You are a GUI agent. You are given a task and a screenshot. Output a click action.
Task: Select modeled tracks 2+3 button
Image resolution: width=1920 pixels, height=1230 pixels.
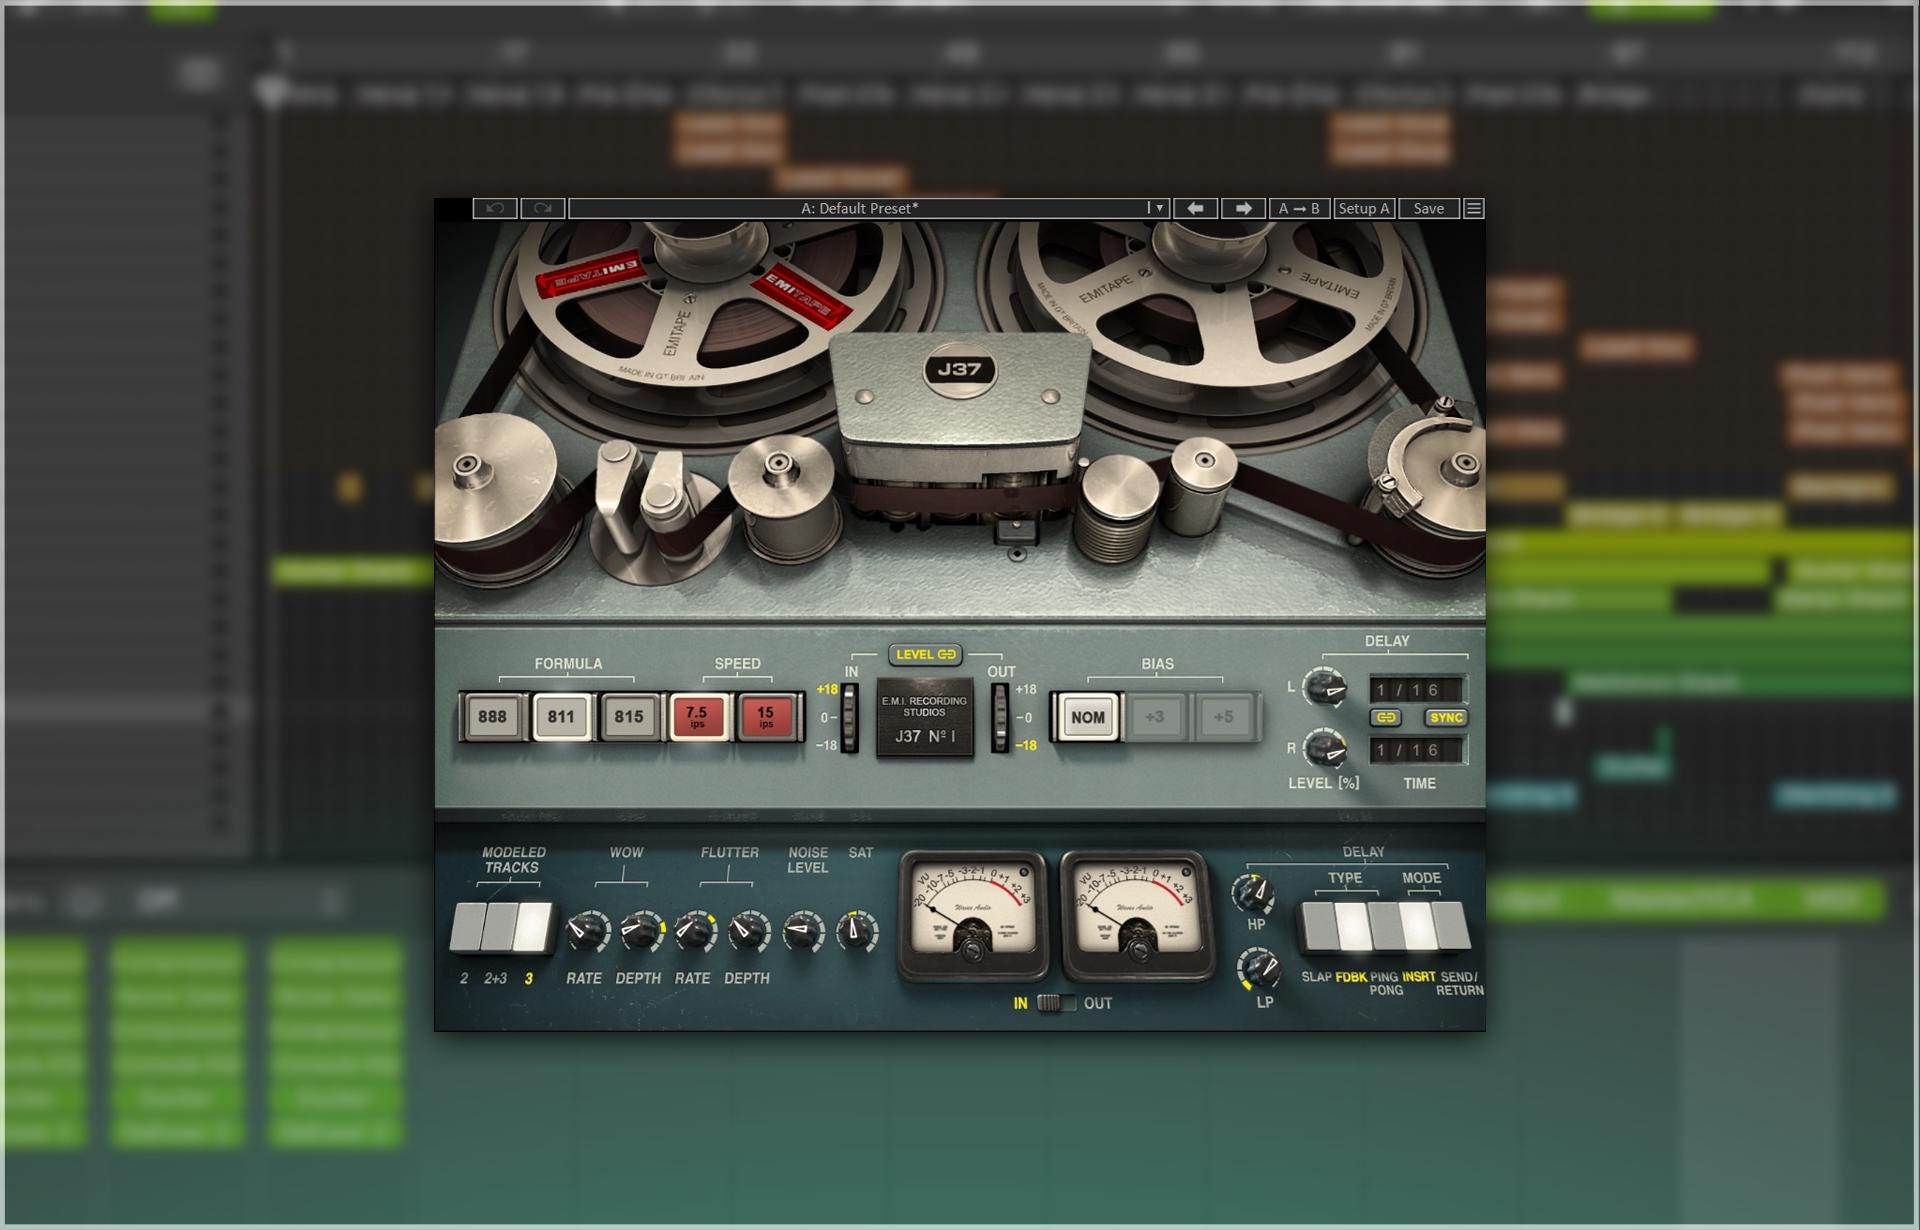[x=498, y=927]
